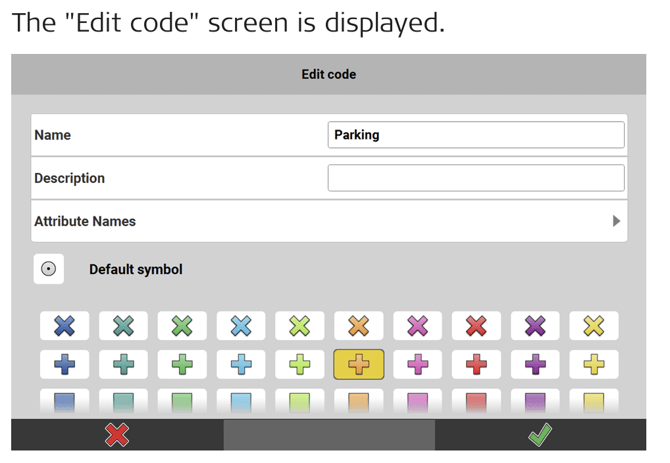The height and width of the screenshot is (463, 670).
Task: Click the empty Description input field
Action: point(476,178)
